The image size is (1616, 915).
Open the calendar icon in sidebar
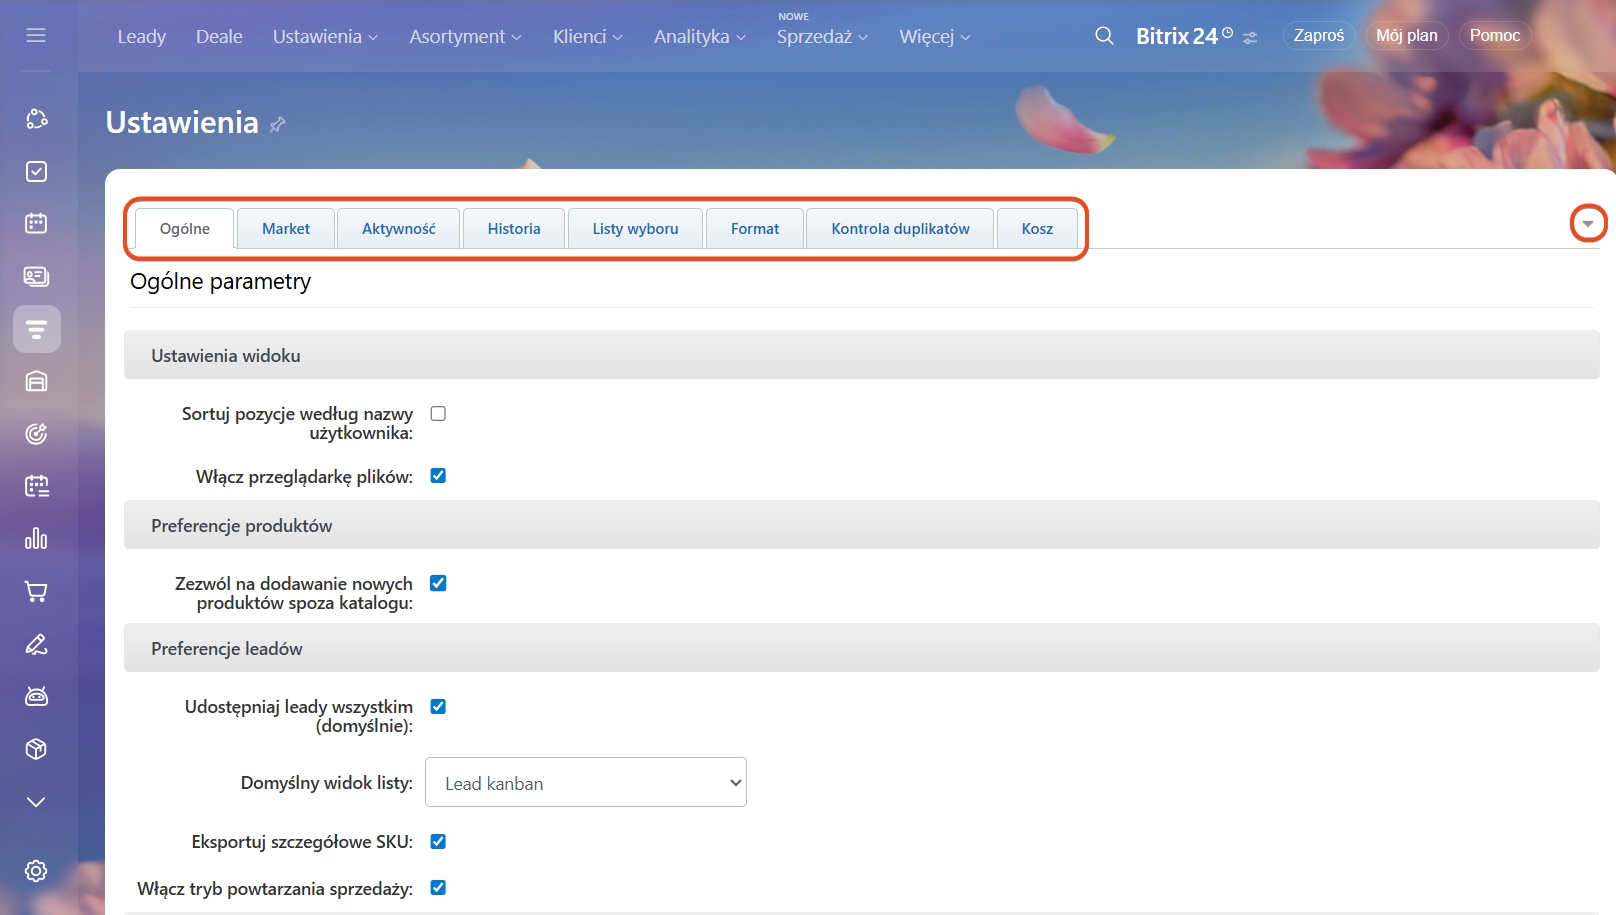tap(36, 223)
